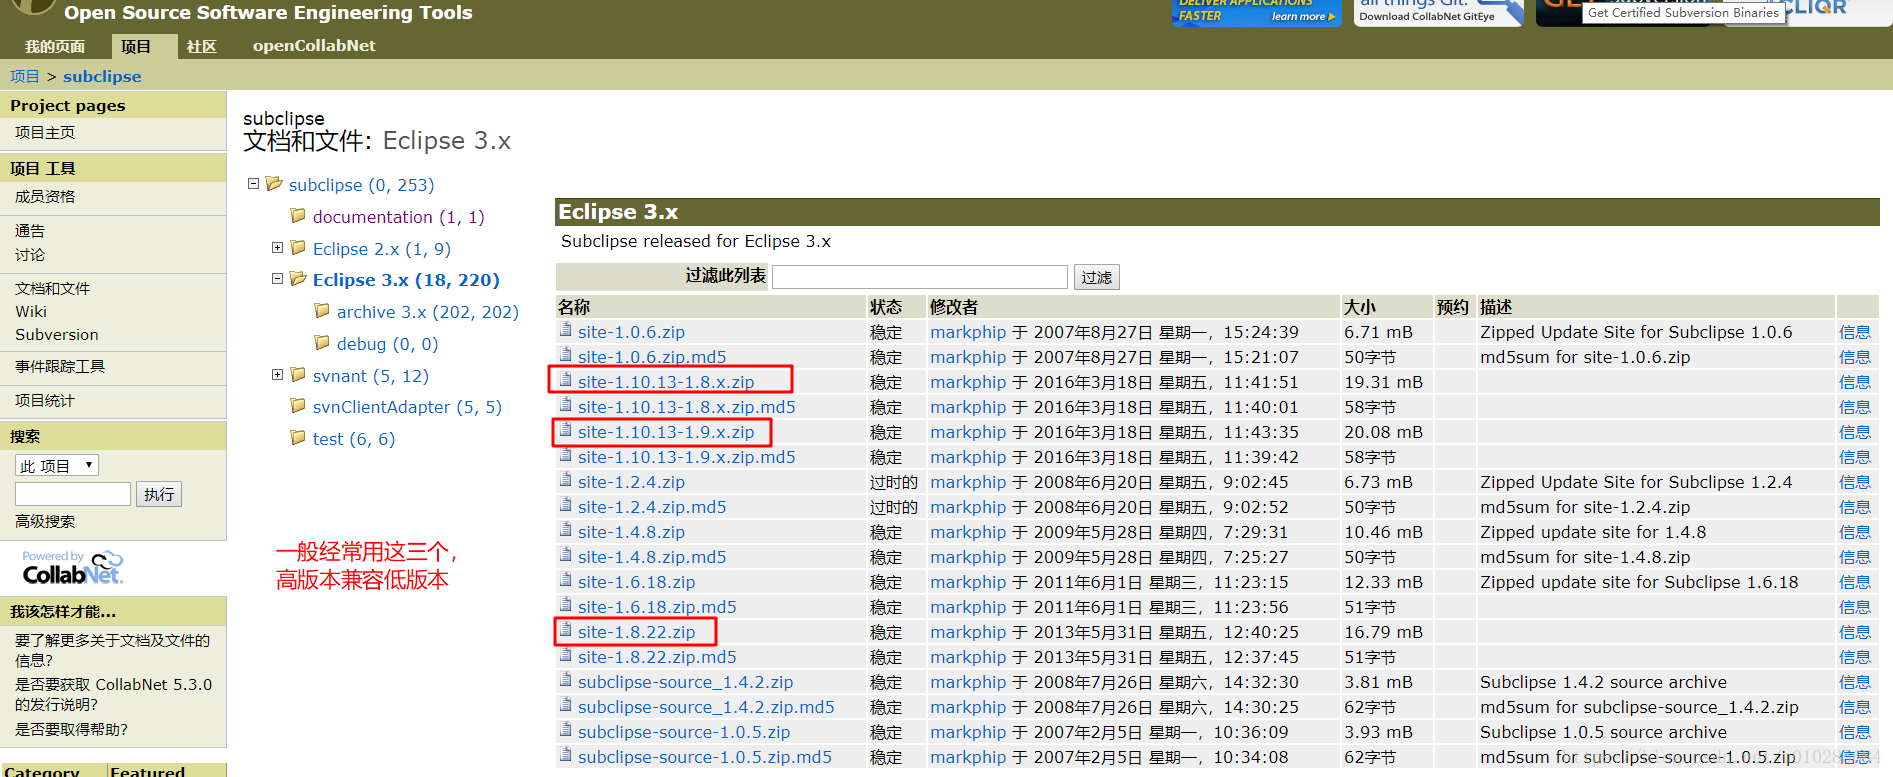This screenshot has height=777, width=1893.
Task: Open 通告 in sidebar
Action: point(30,230)
